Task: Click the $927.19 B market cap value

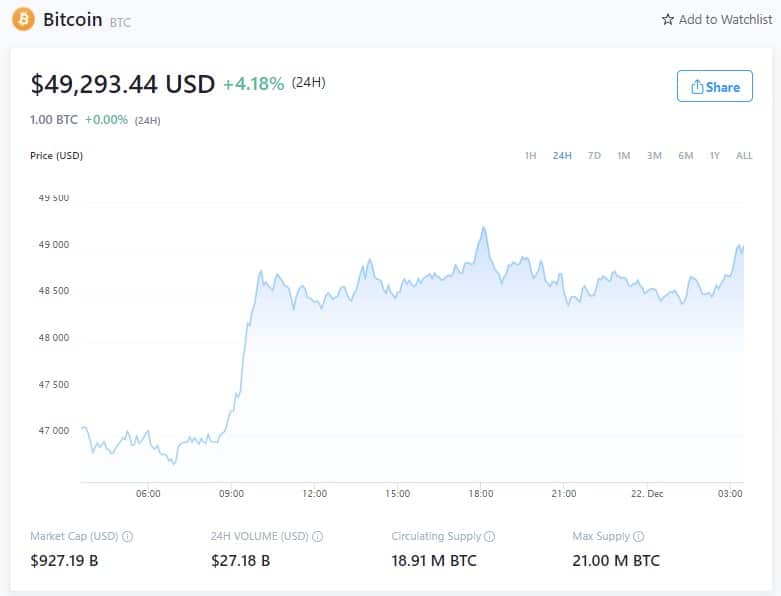Action: (64, 561)
